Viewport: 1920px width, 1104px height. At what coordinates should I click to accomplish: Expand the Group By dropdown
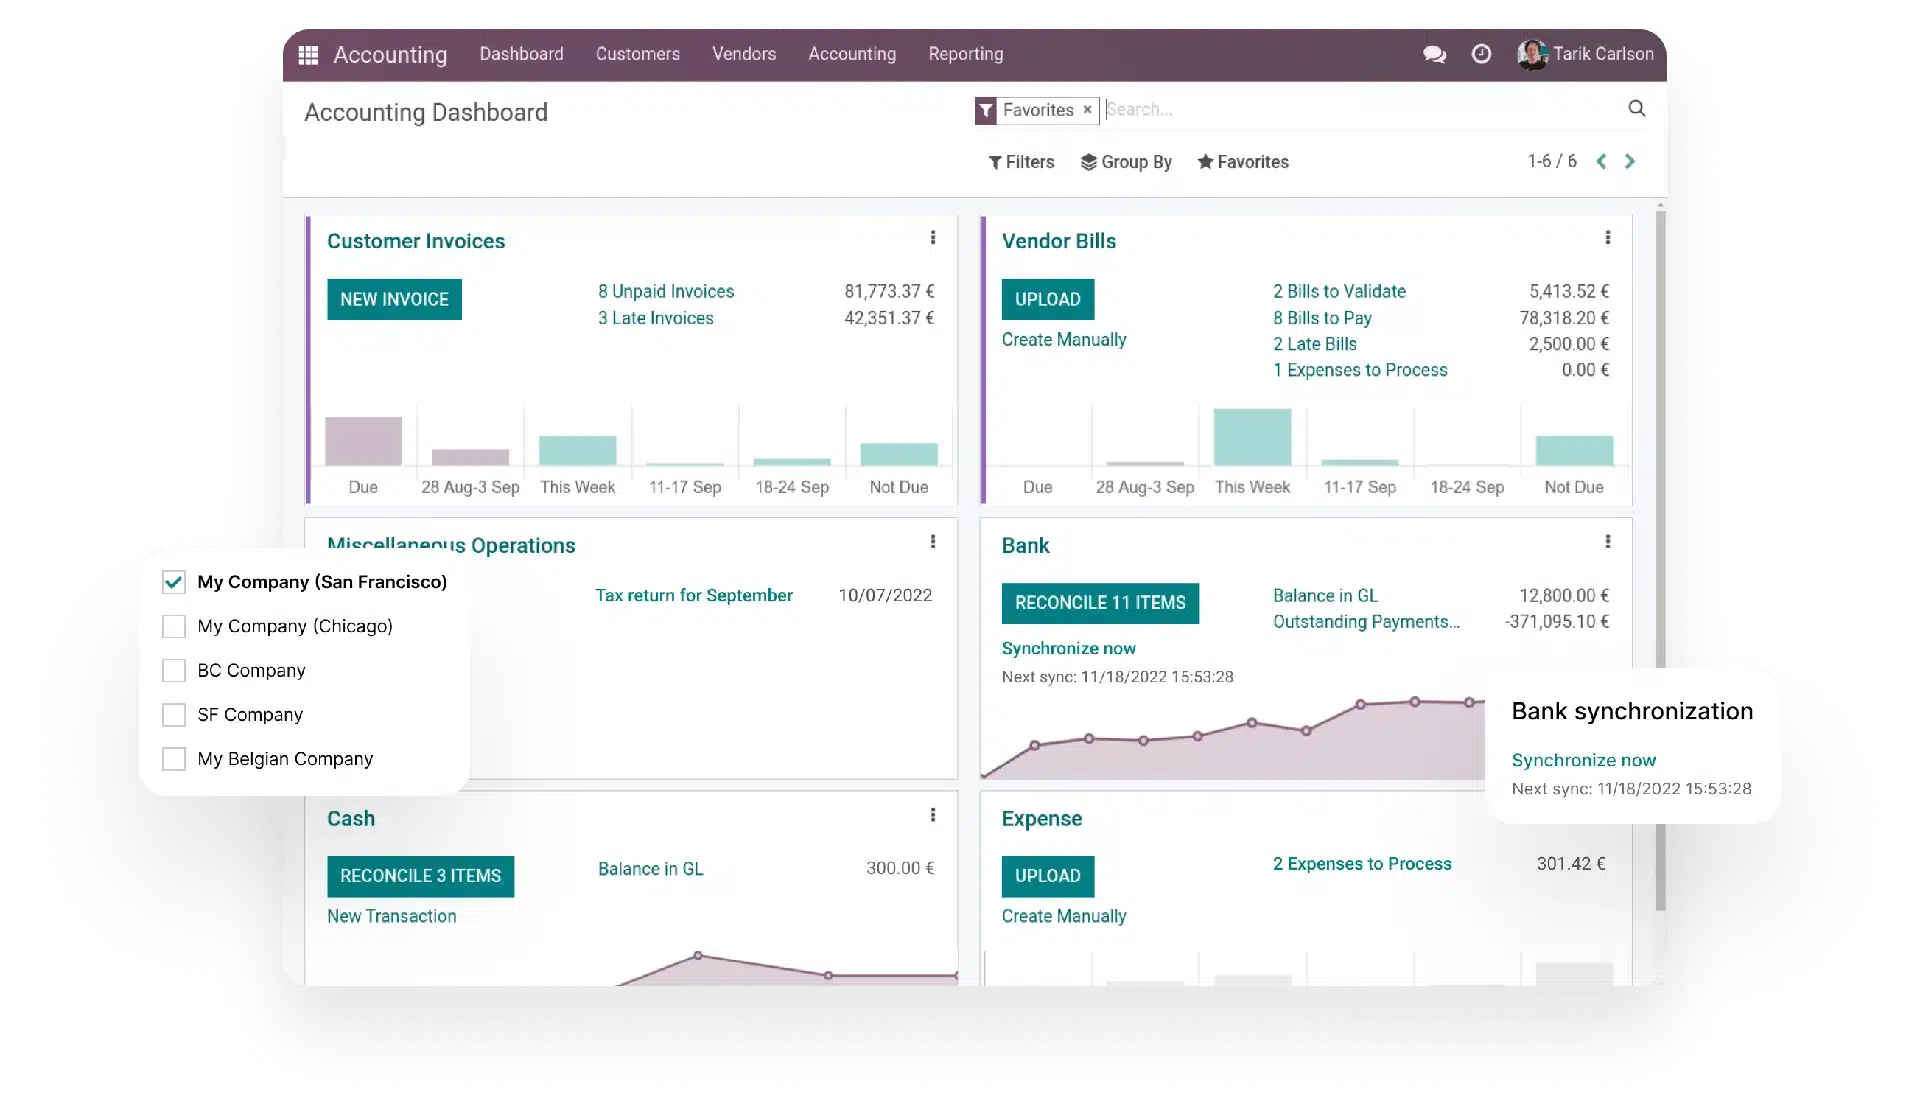[1126, 162]
